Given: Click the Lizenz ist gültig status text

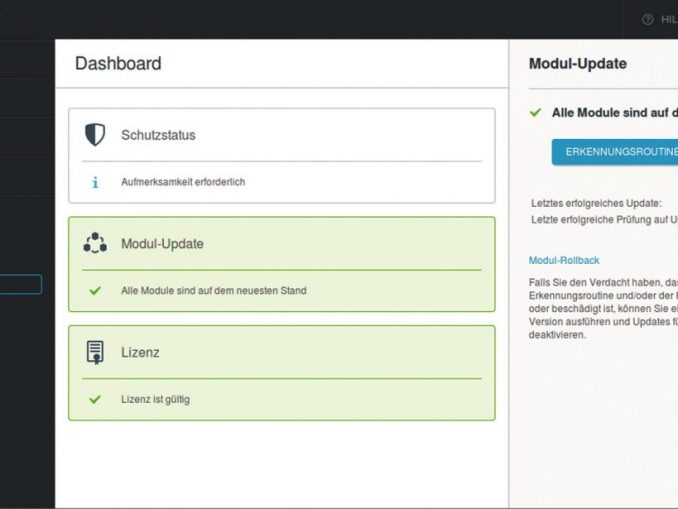Looking at the screenshot, I should (x=155, y=400).
